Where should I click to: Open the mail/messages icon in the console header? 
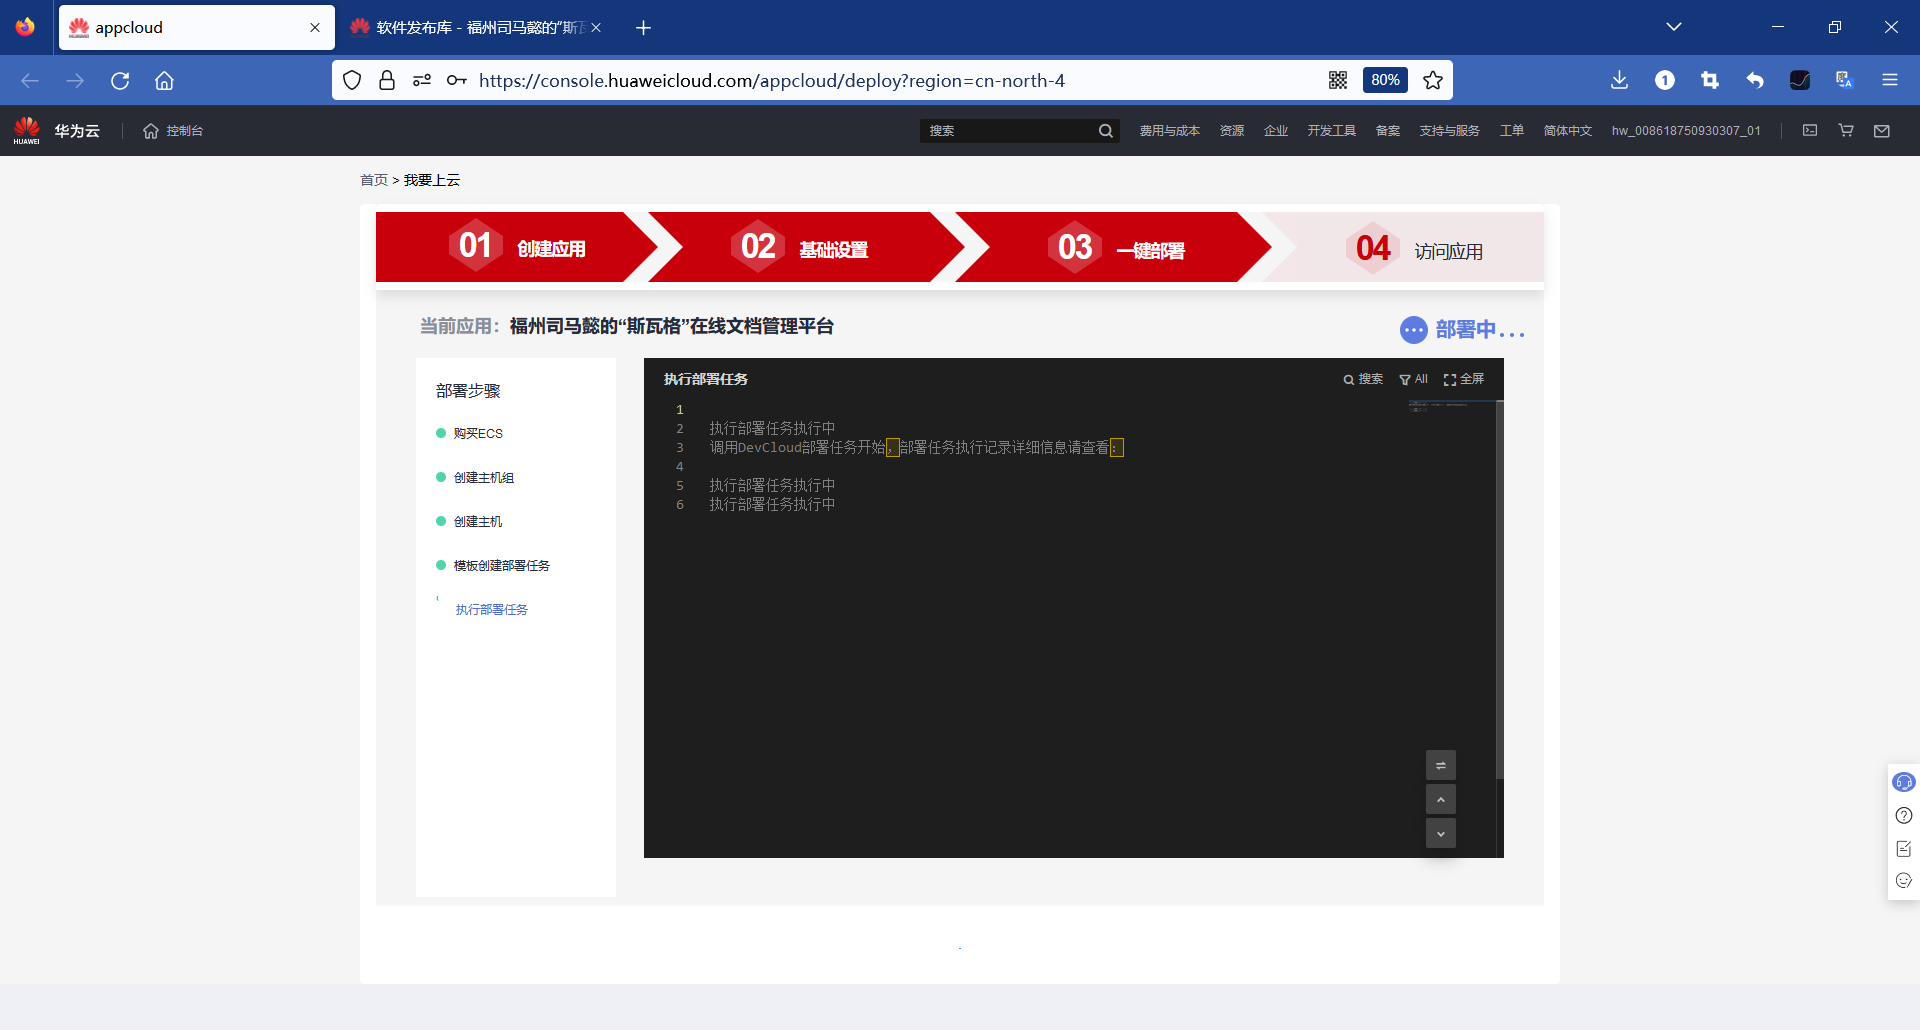coord(1881,130)
